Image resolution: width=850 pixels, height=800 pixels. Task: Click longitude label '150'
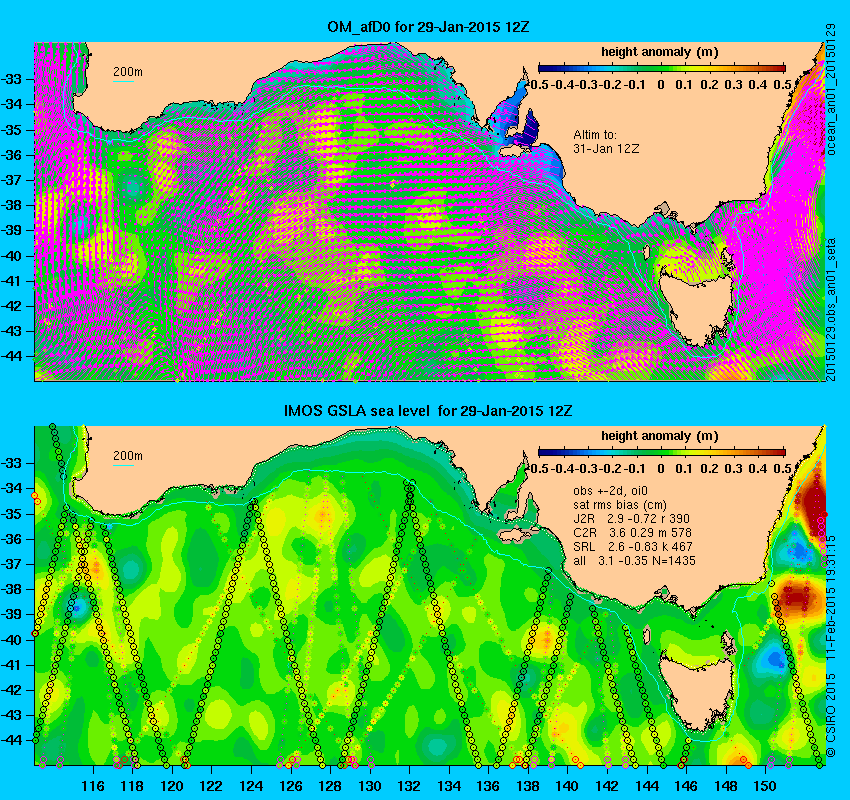pos(765,785)
